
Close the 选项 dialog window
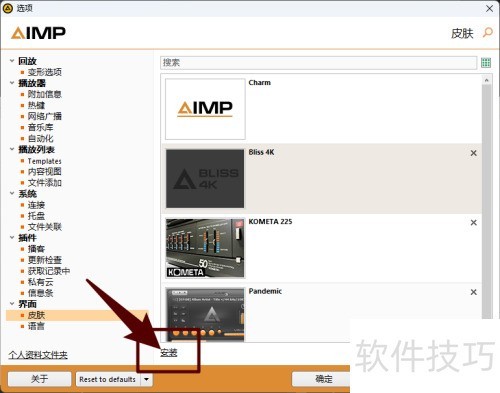click(489, 8)
